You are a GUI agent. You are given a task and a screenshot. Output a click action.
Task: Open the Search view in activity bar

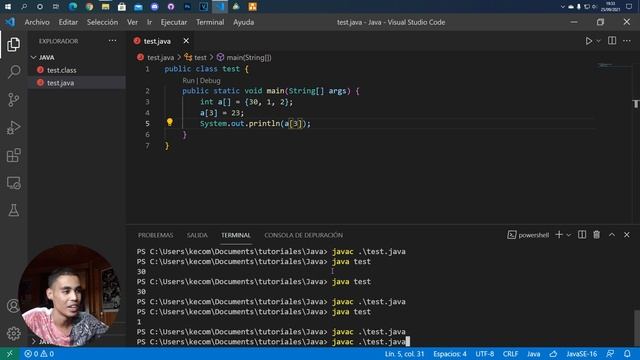point(13,72)
